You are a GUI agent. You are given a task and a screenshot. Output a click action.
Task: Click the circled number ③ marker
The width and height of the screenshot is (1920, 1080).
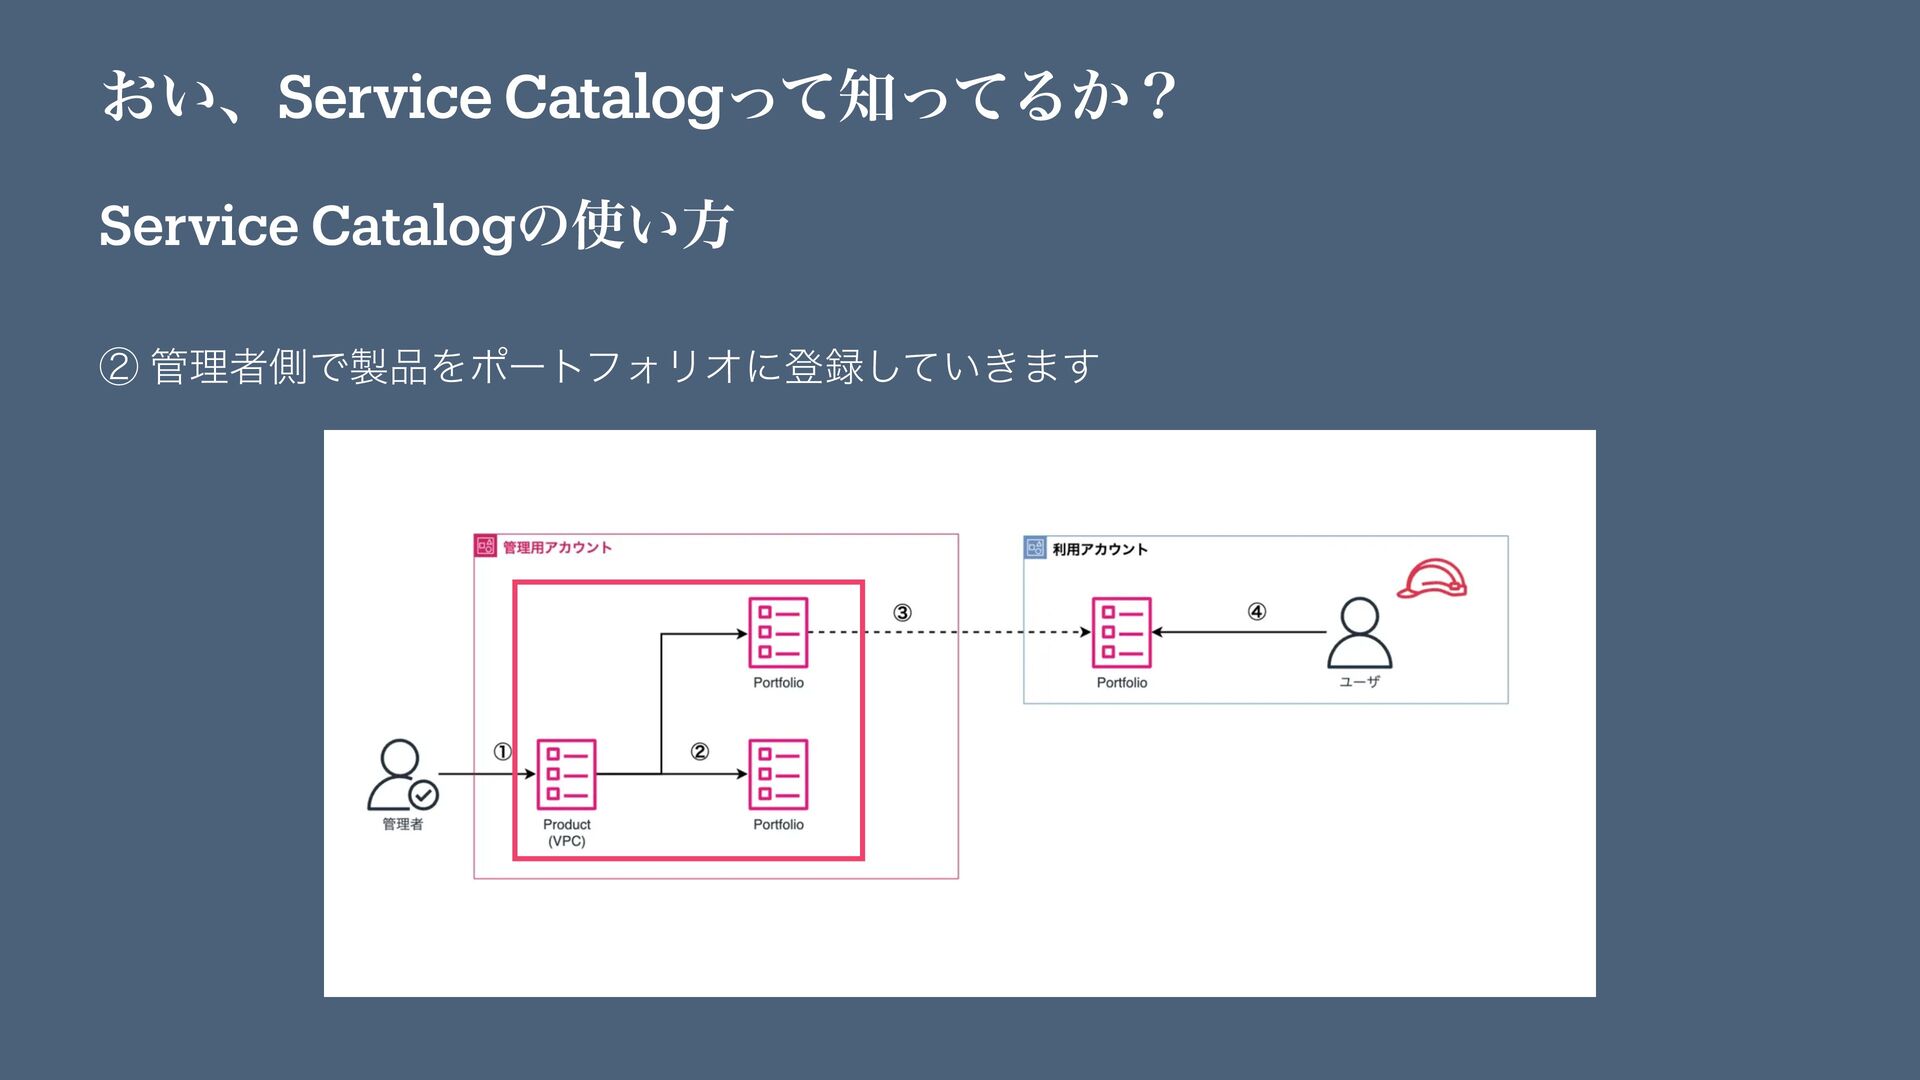coord(902,612)
